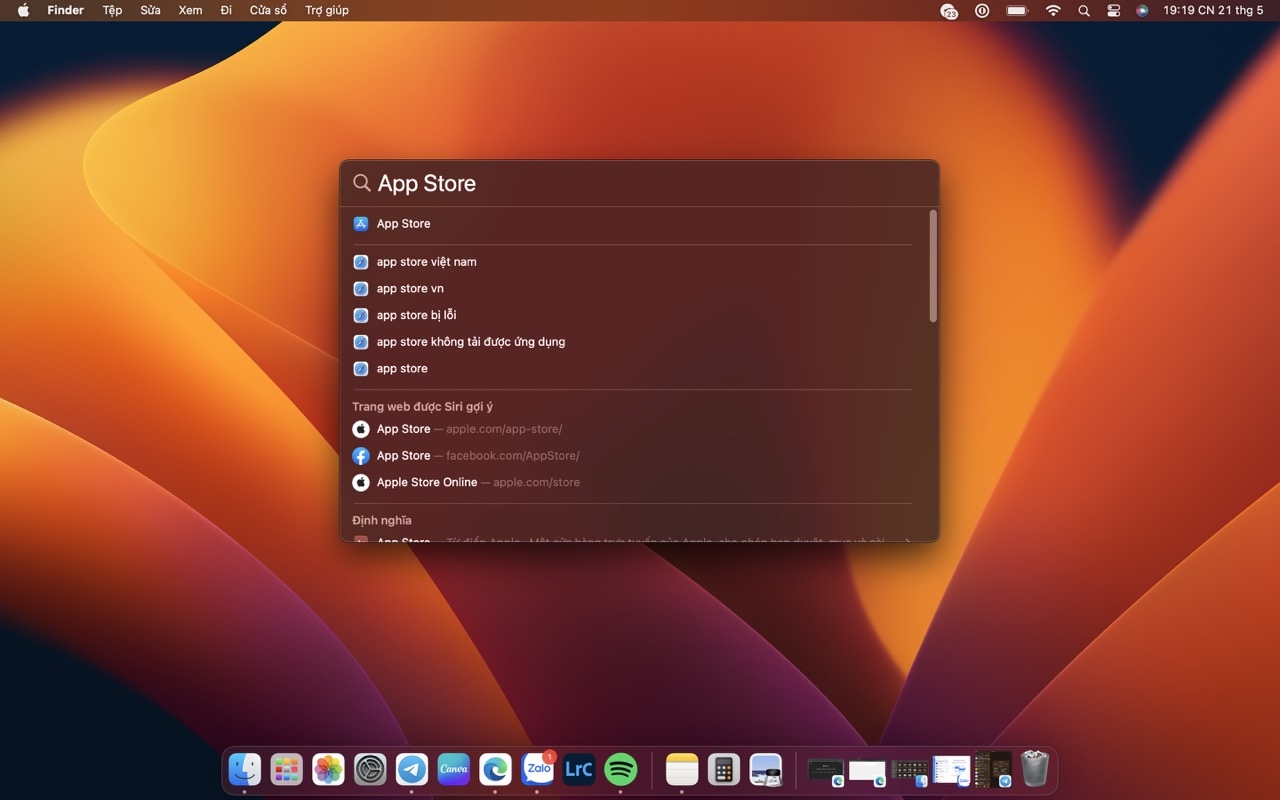Open App Store top hit result
The width and height of the screenshot is (1280, 800).
tap(404, 224)
